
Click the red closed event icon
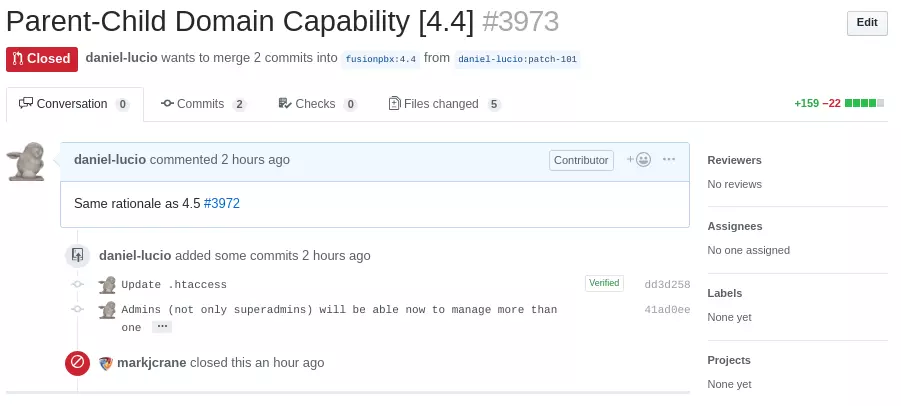tap(77, 363)
